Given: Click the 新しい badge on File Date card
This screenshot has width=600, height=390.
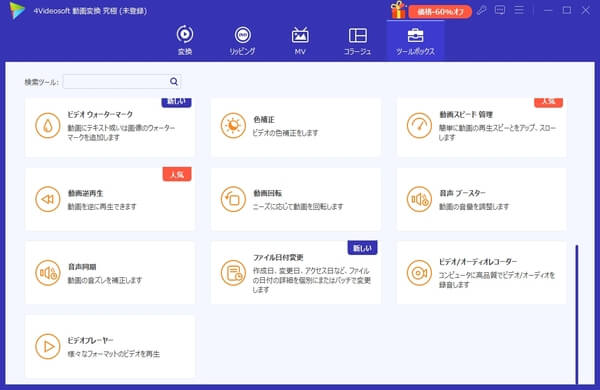Looking at the screenshot, I should pos(362,248).
